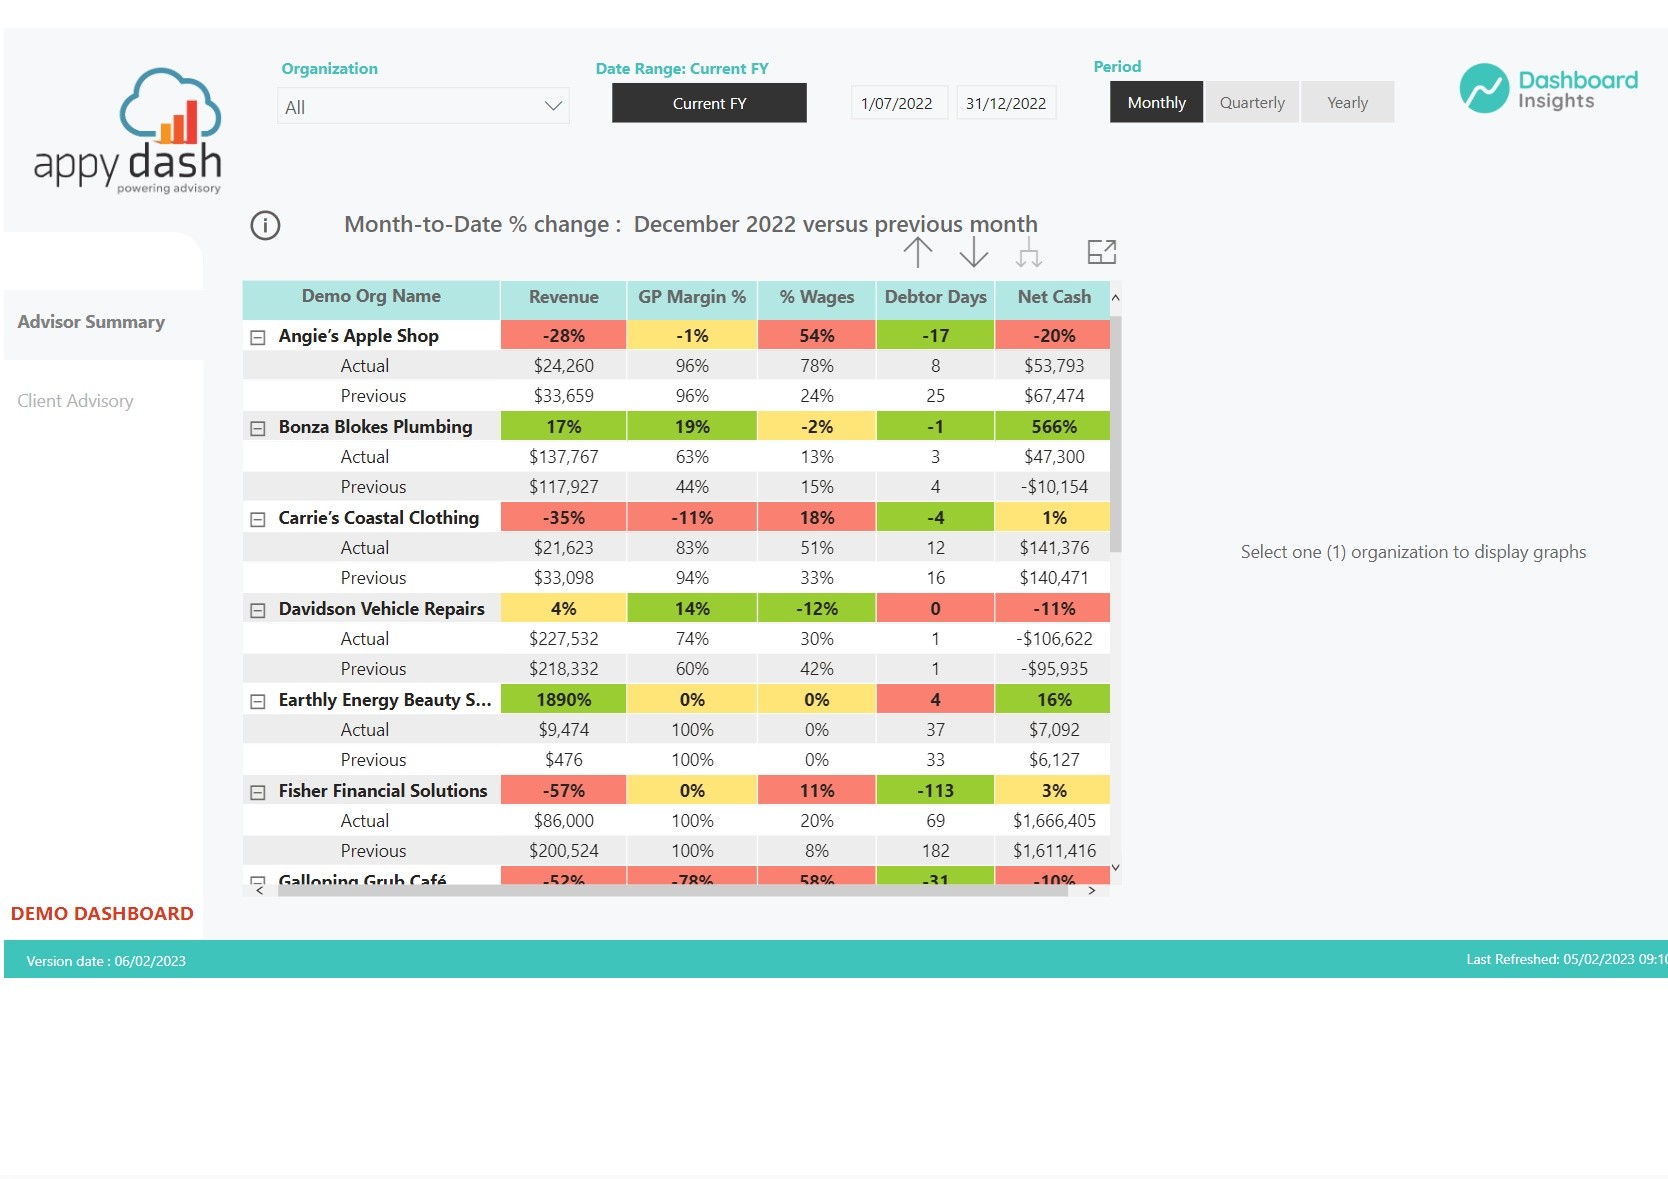Switch period to Quarterly
This screenshot has width=1668, height=1179.
(x=1252, y=103)
